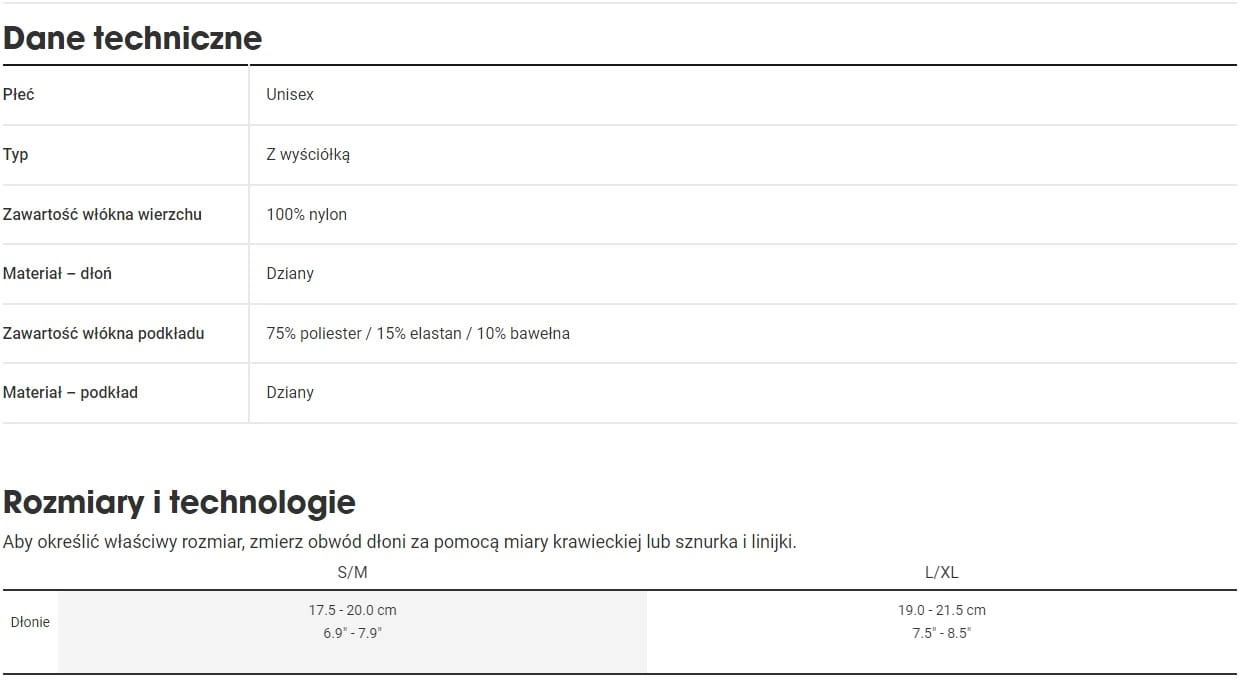Click "Dziany" in the Materiał – podkład row
This screenshot has height=680, width=1249.
[x=290, y=392]
